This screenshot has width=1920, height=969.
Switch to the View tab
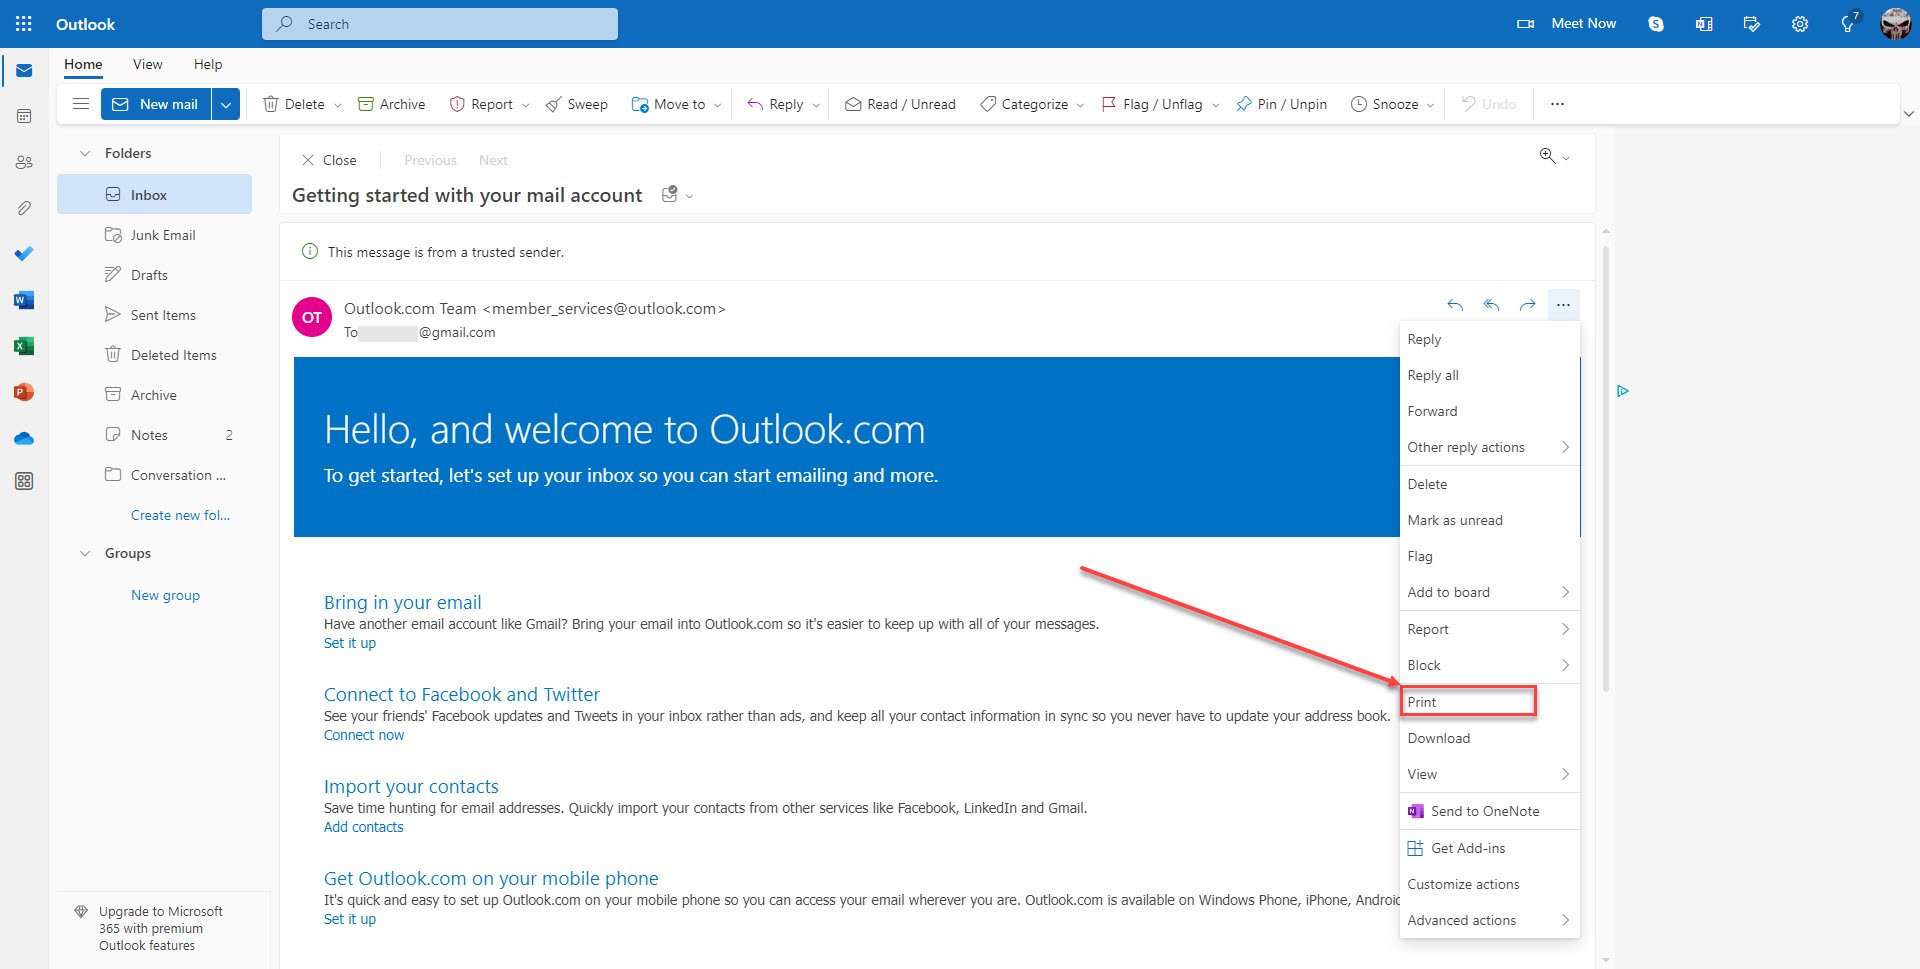pos(147,64)
